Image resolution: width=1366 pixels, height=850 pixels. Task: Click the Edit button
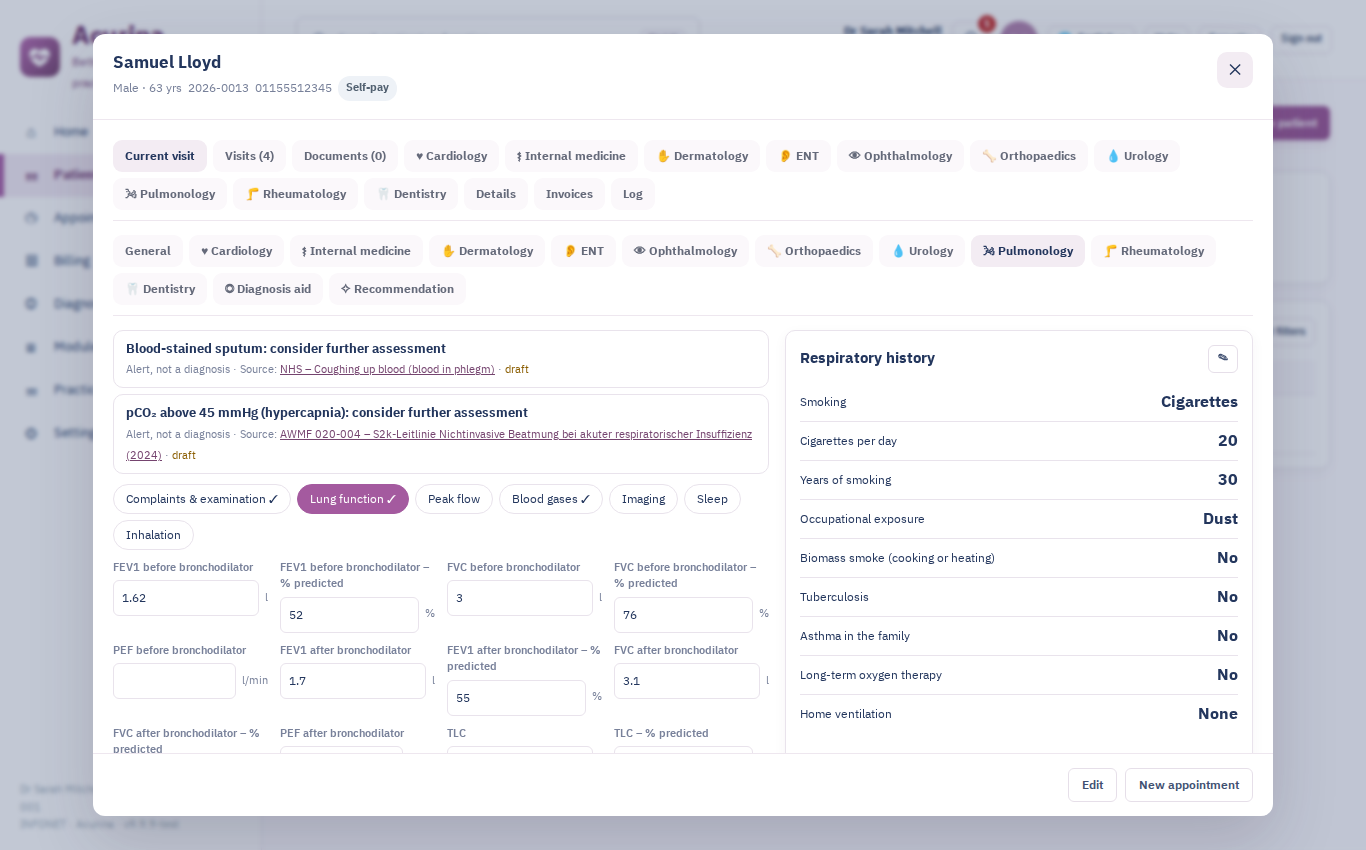coord(1092,785)
